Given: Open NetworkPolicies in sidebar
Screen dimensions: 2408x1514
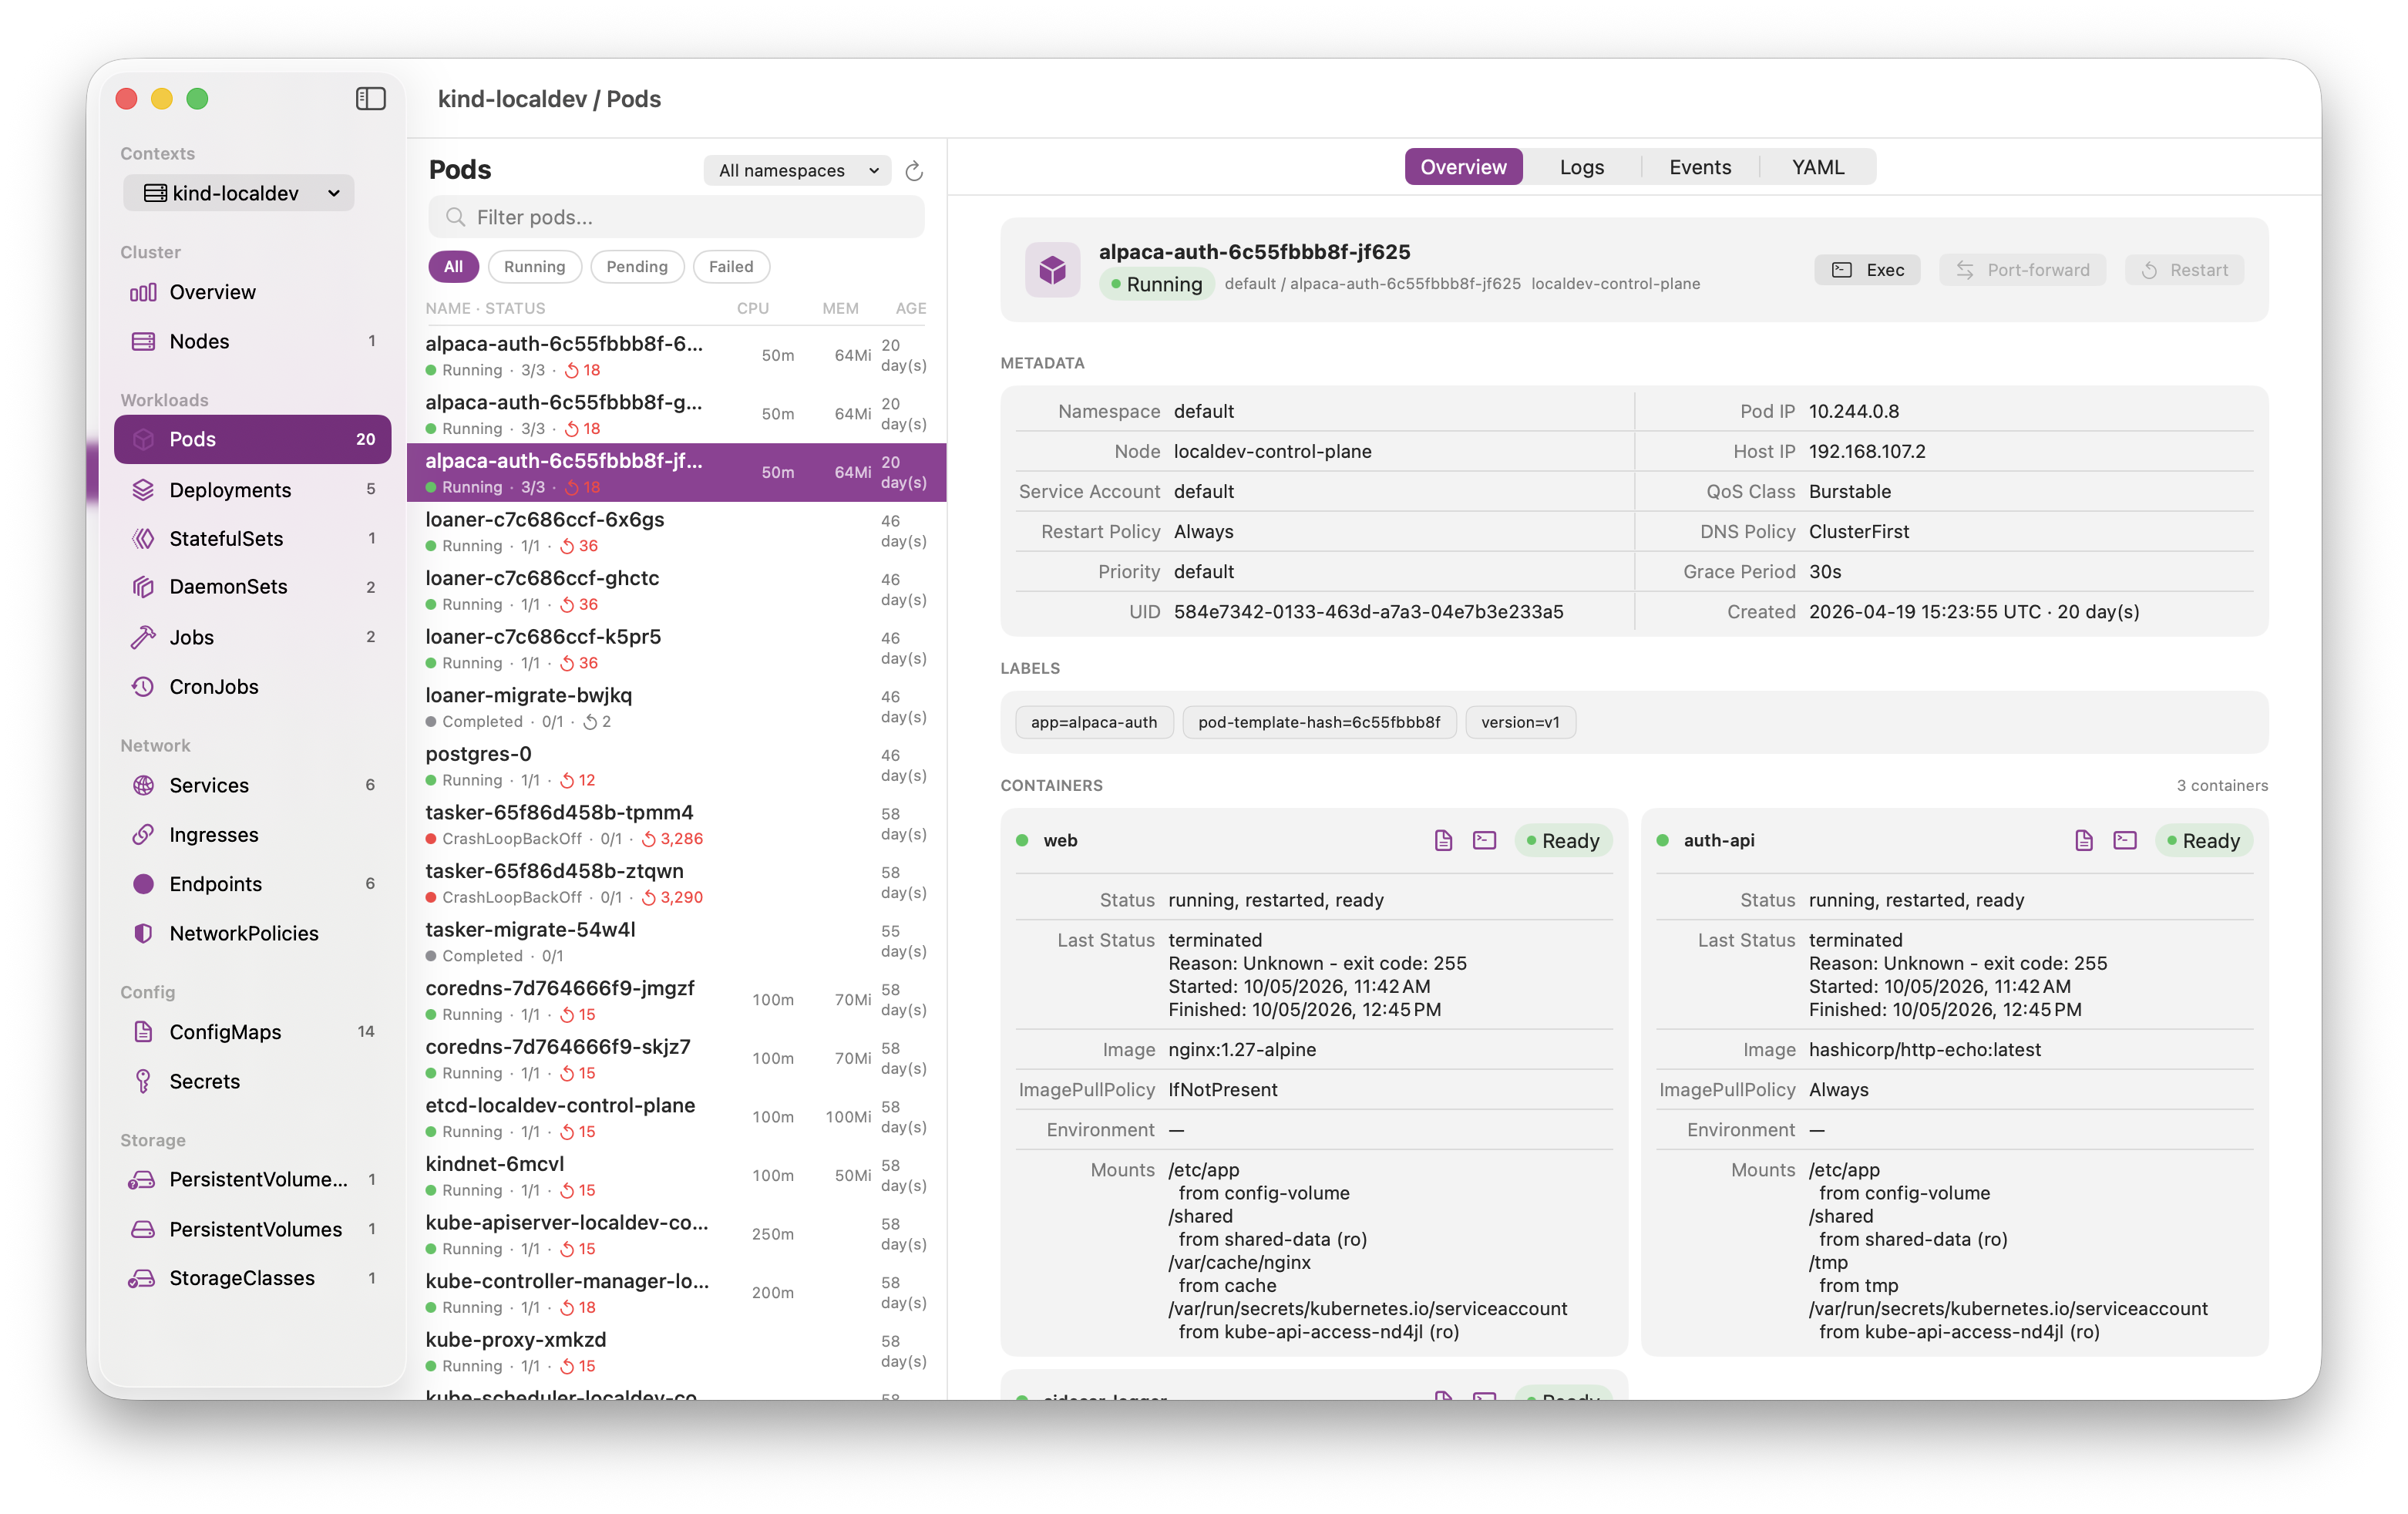Looking at the screenshot, I should [x=252, y=932].
